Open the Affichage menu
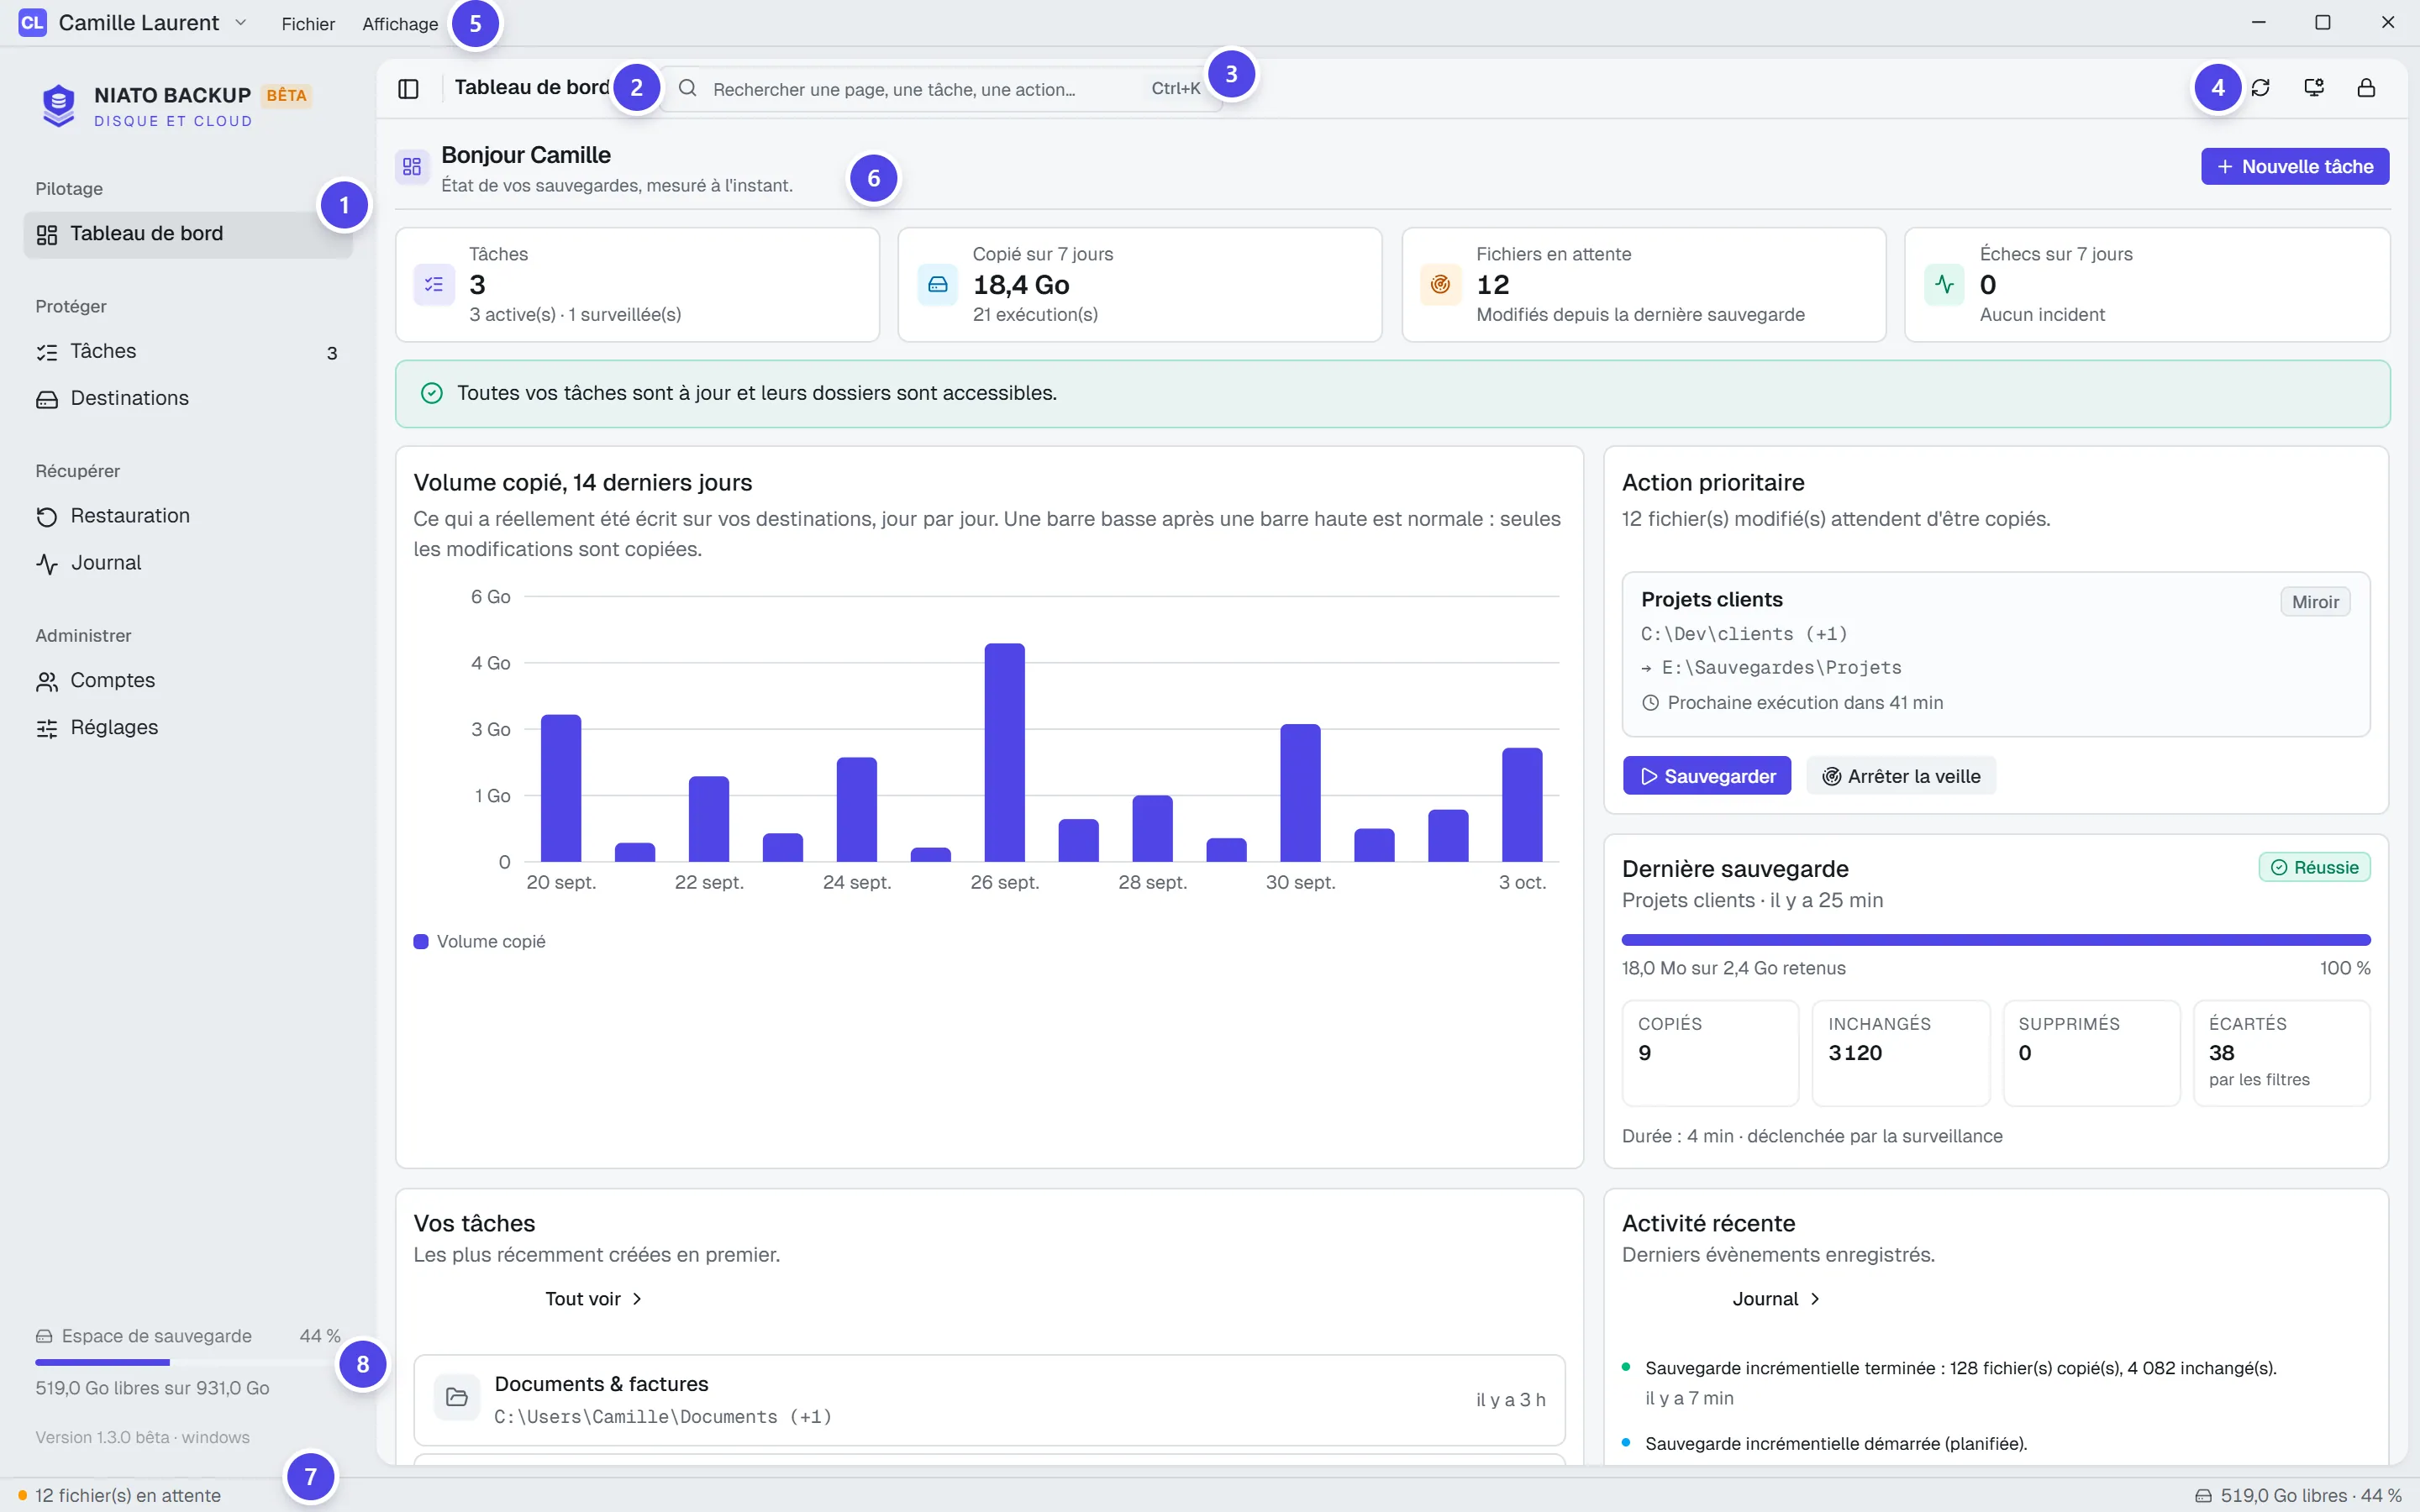 [400, 23]
